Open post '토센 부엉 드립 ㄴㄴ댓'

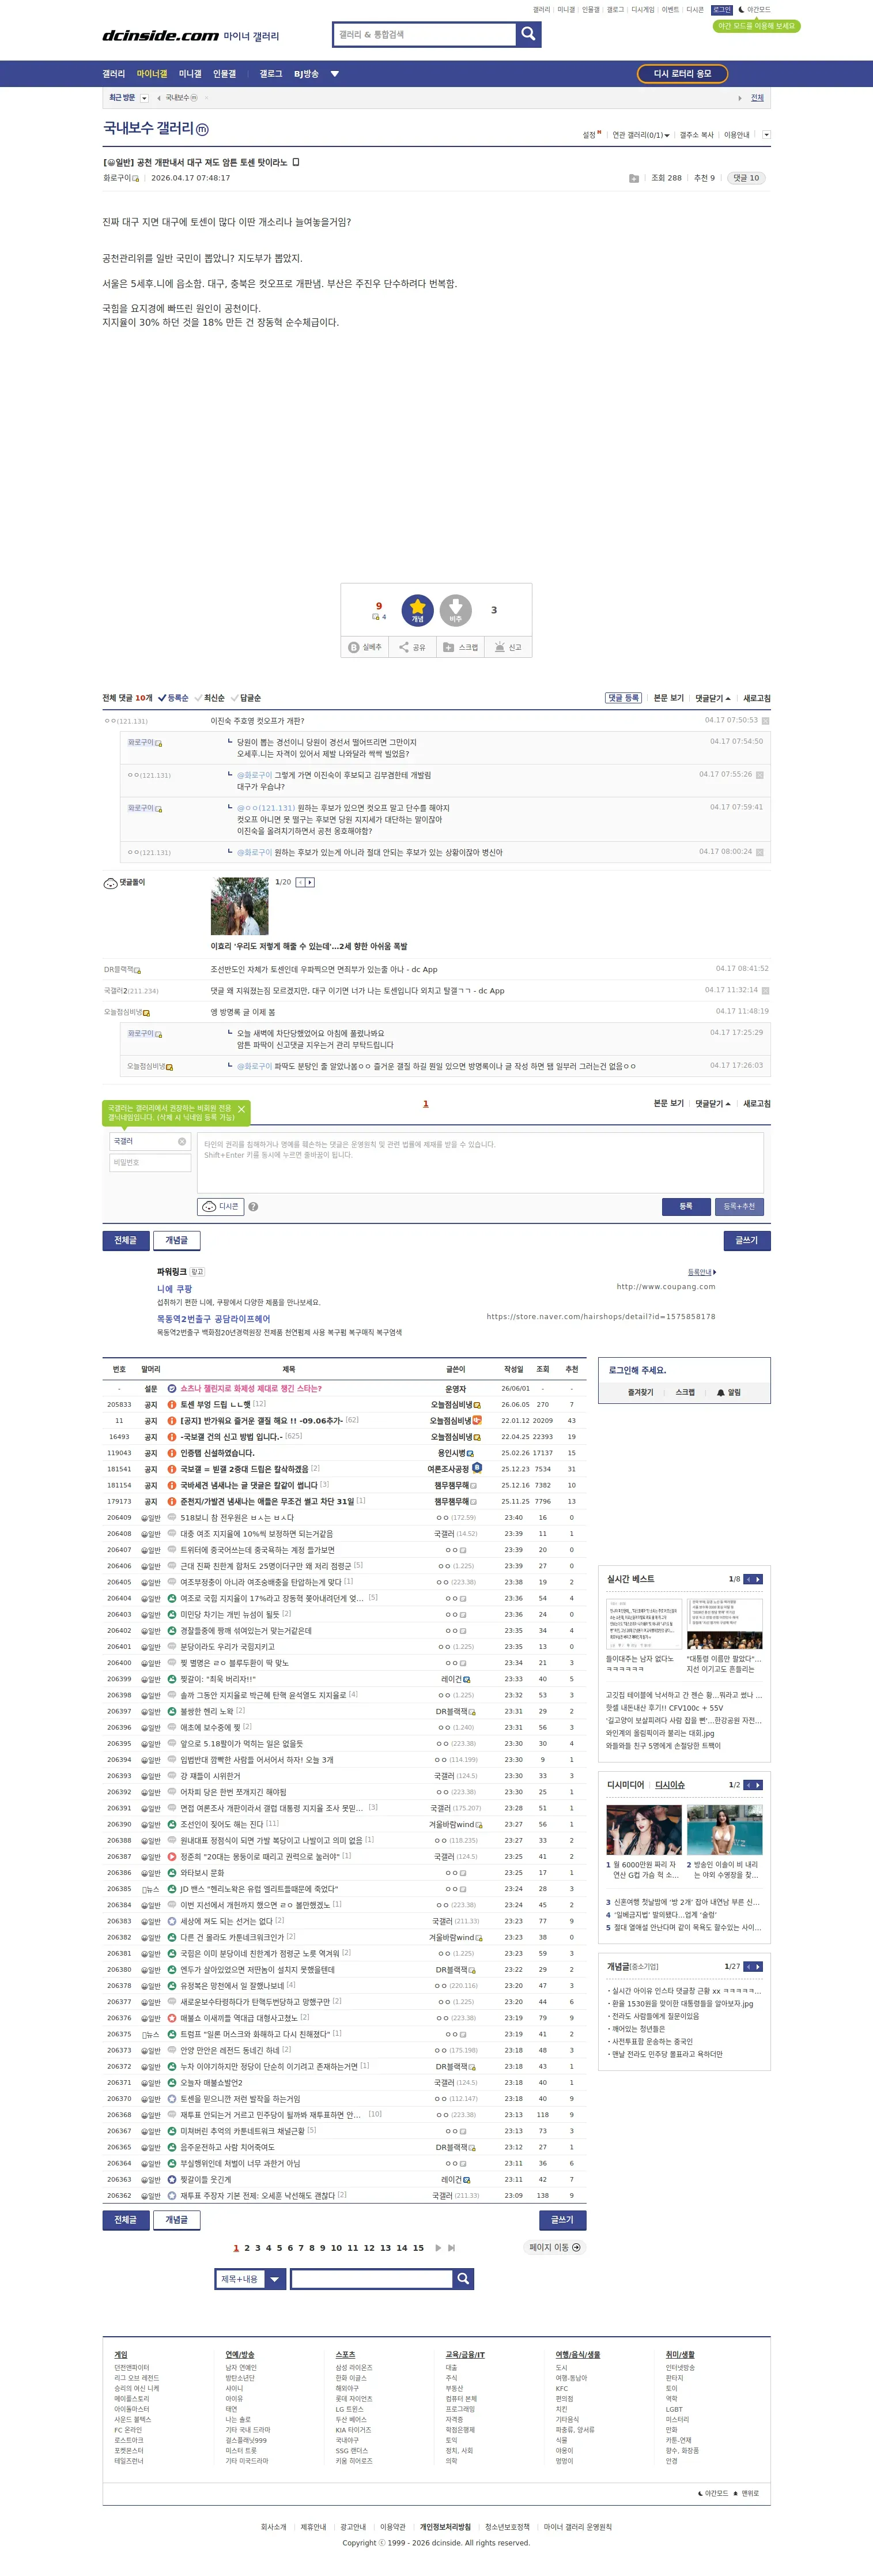(215, 1404)
